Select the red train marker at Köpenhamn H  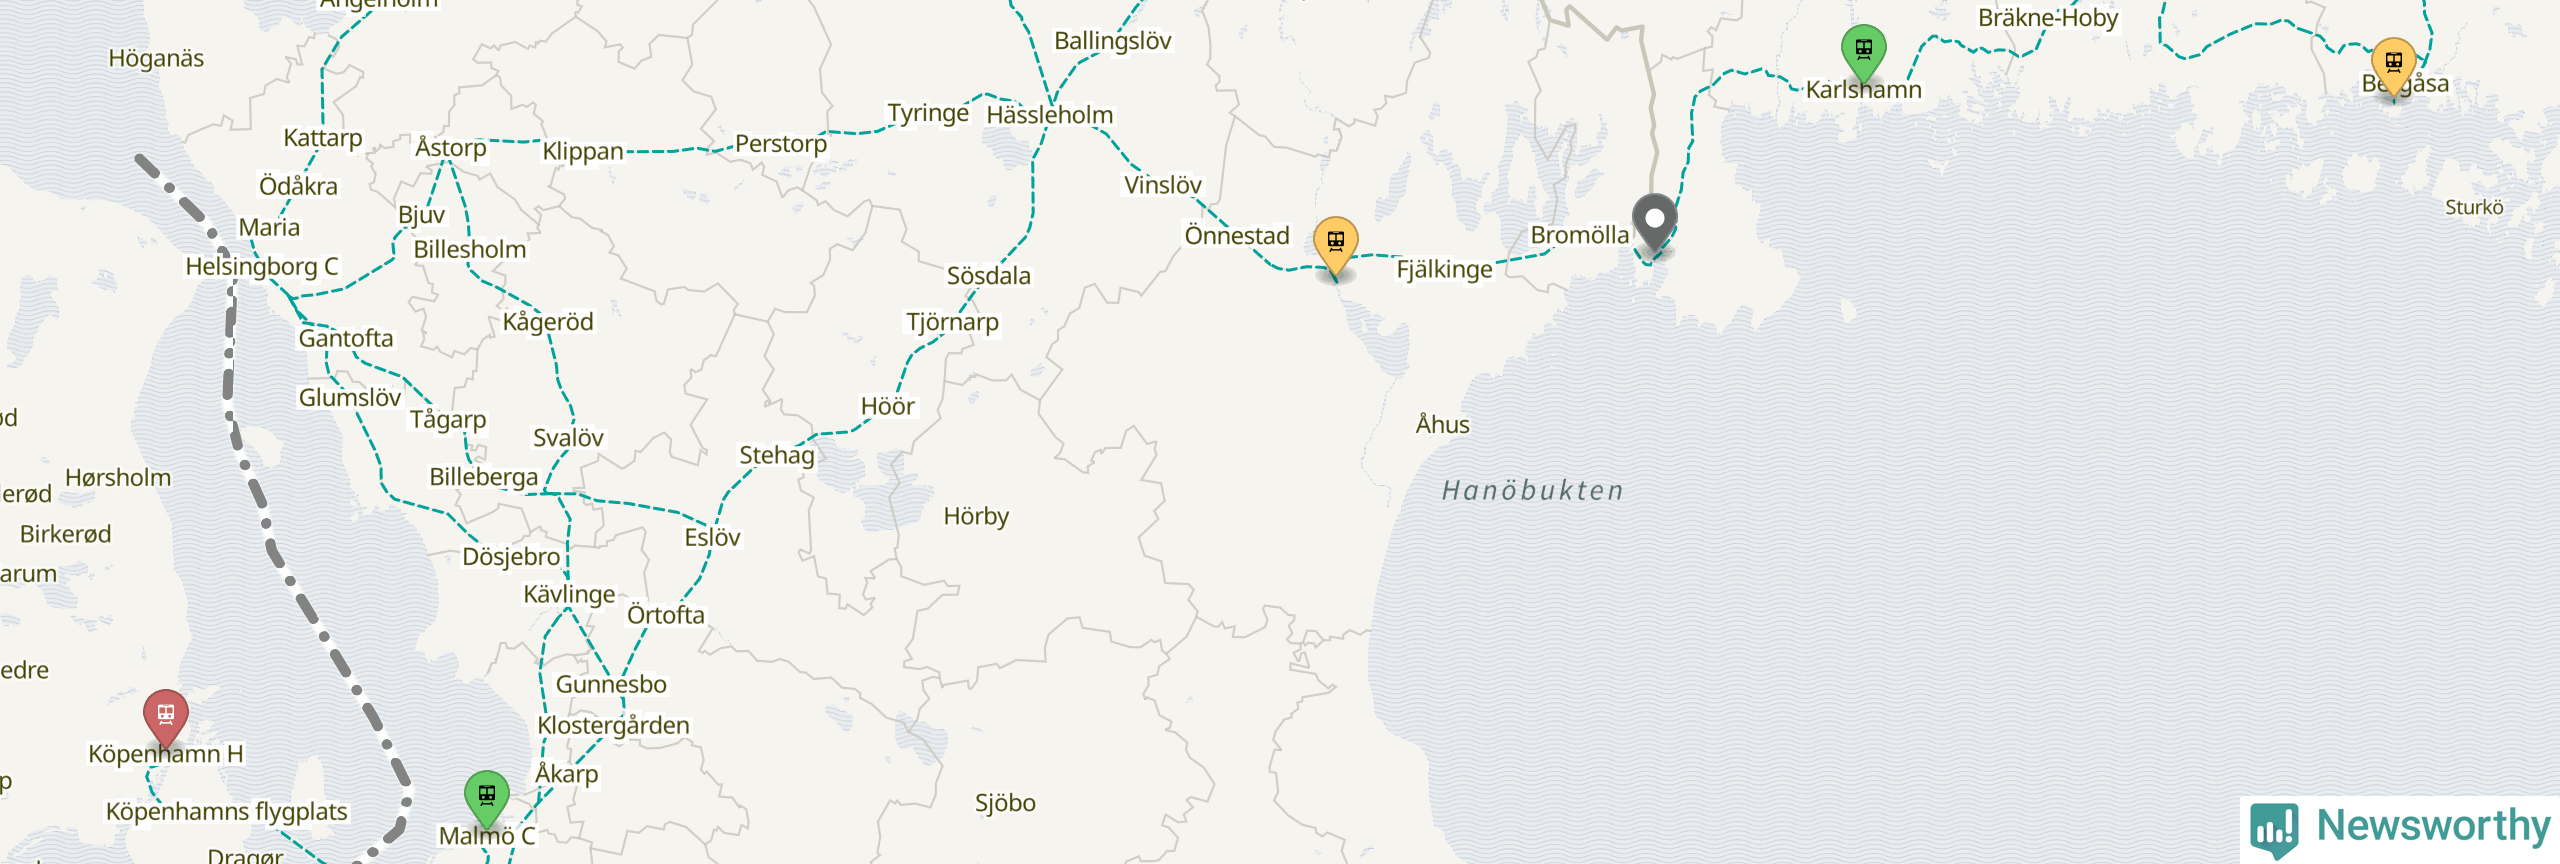point(166,718)
